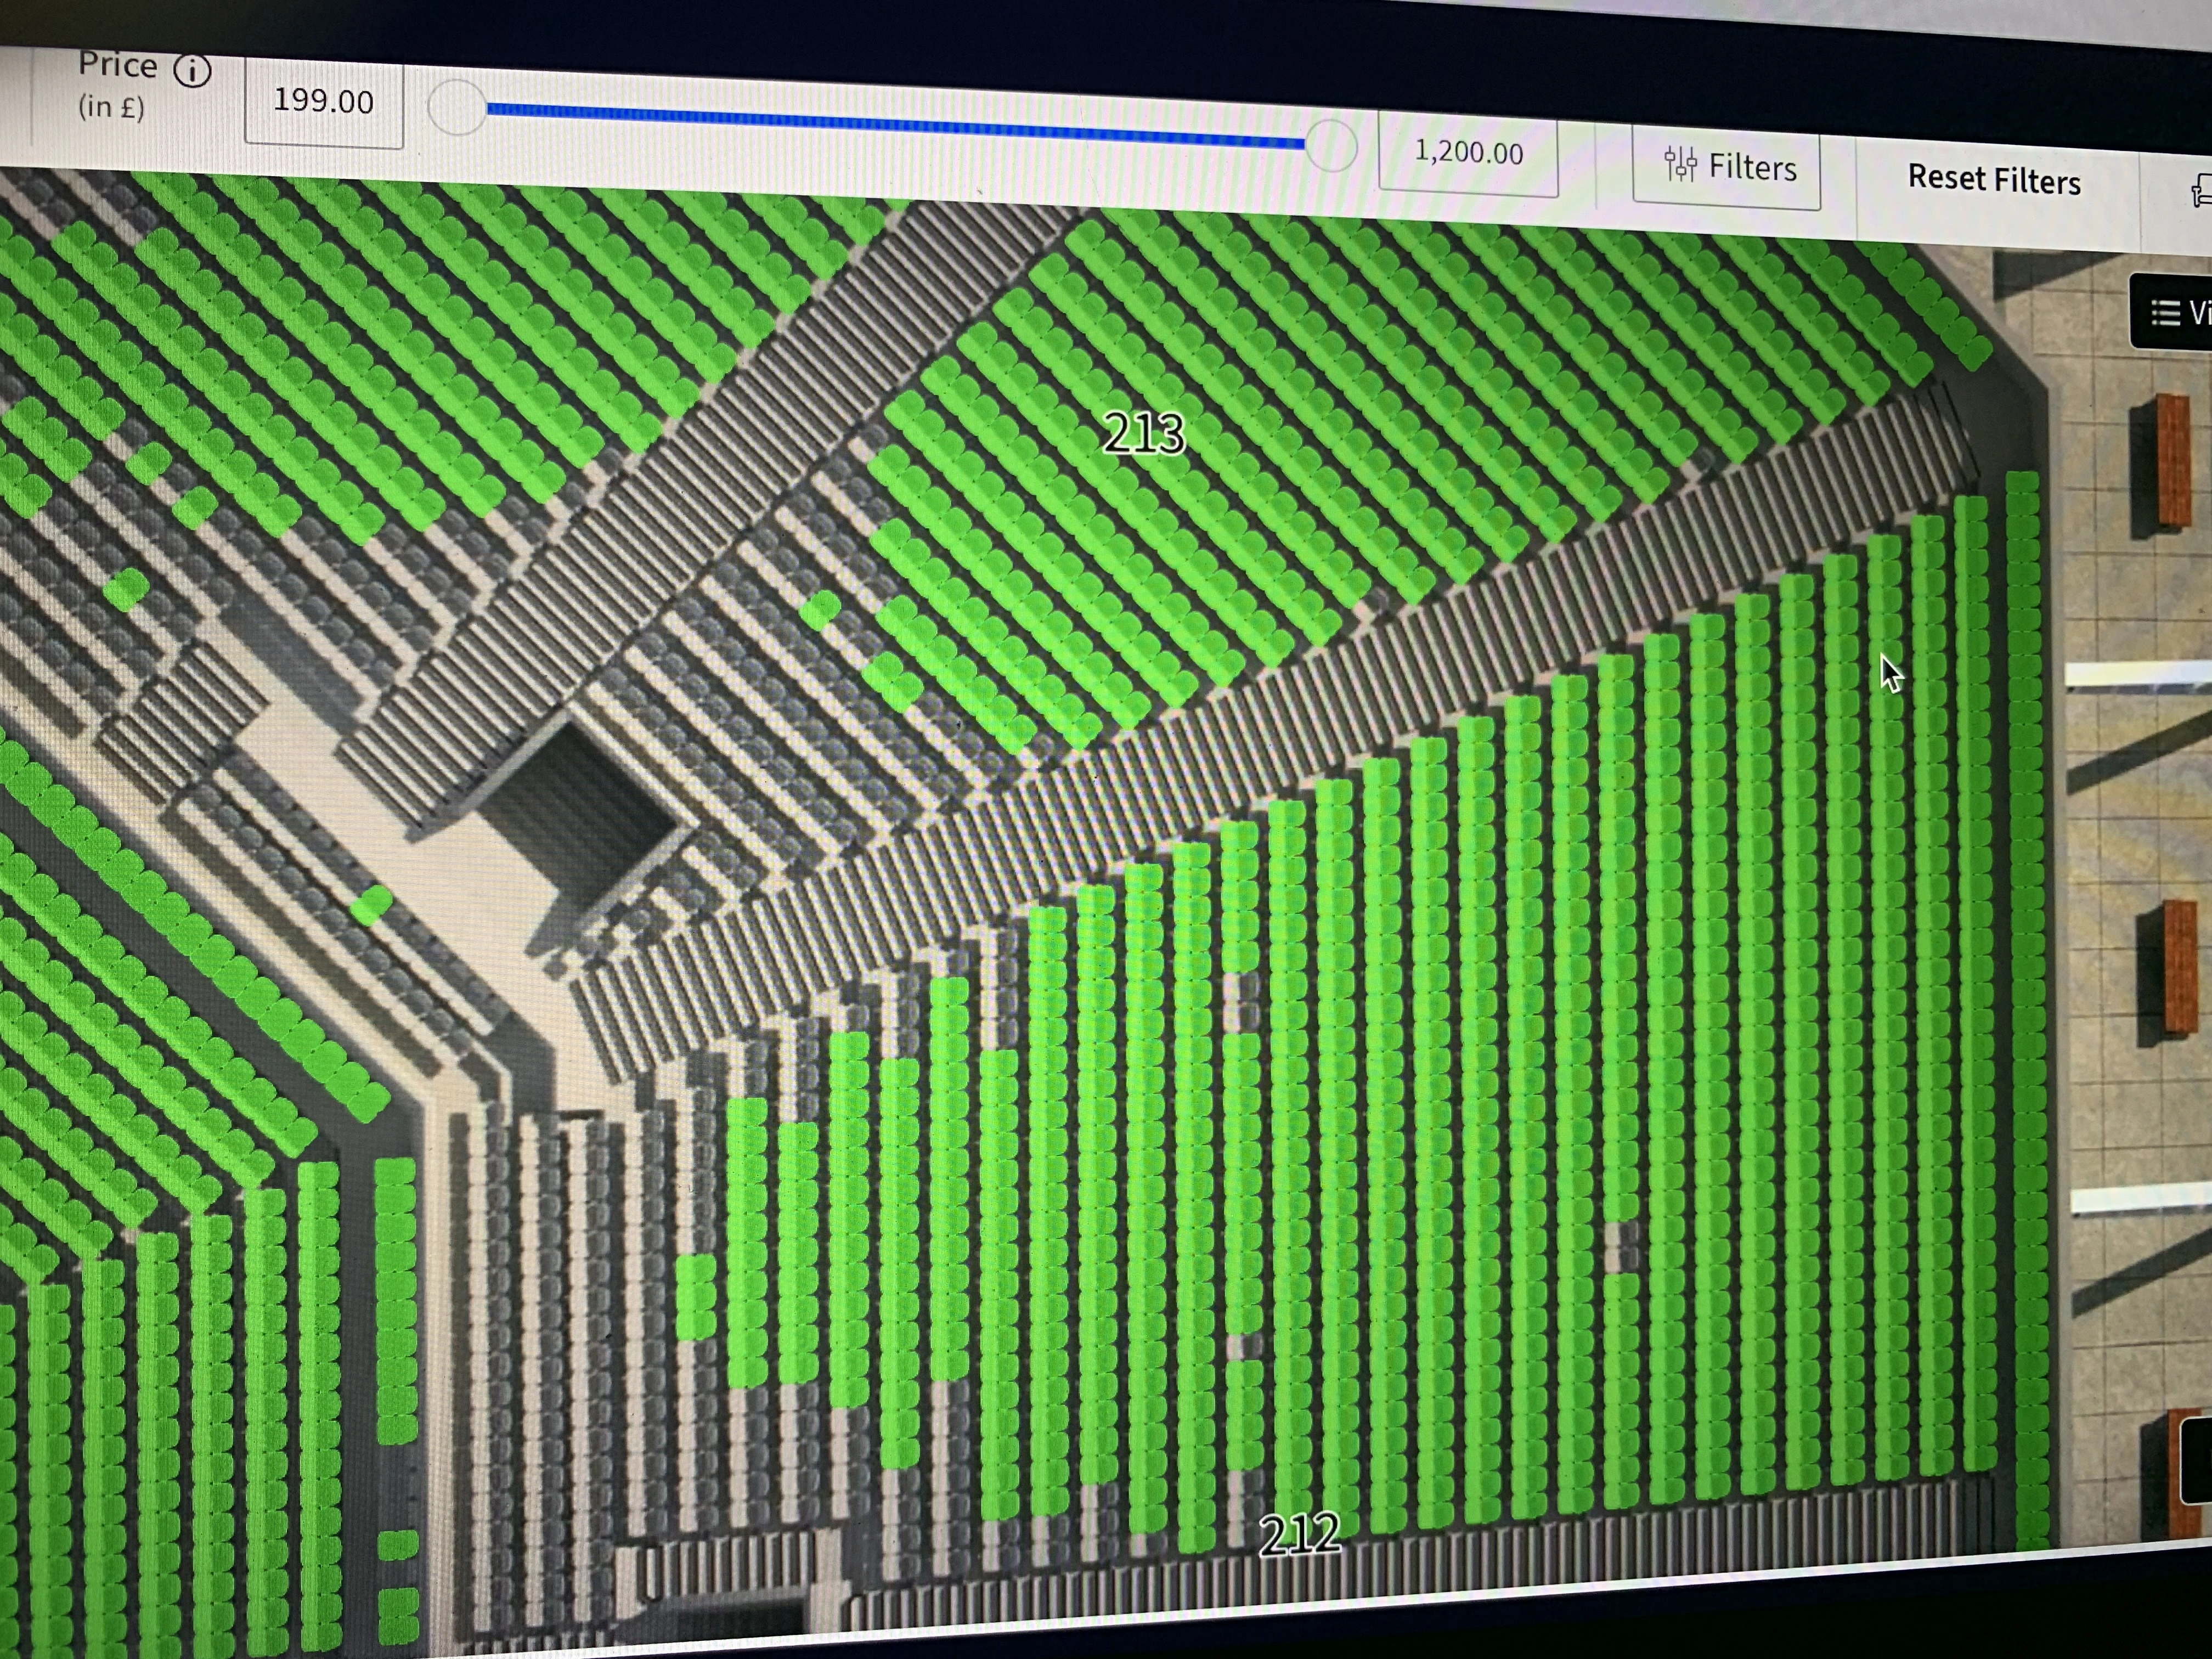Click the minimum price slider handle

pos(456,107)
